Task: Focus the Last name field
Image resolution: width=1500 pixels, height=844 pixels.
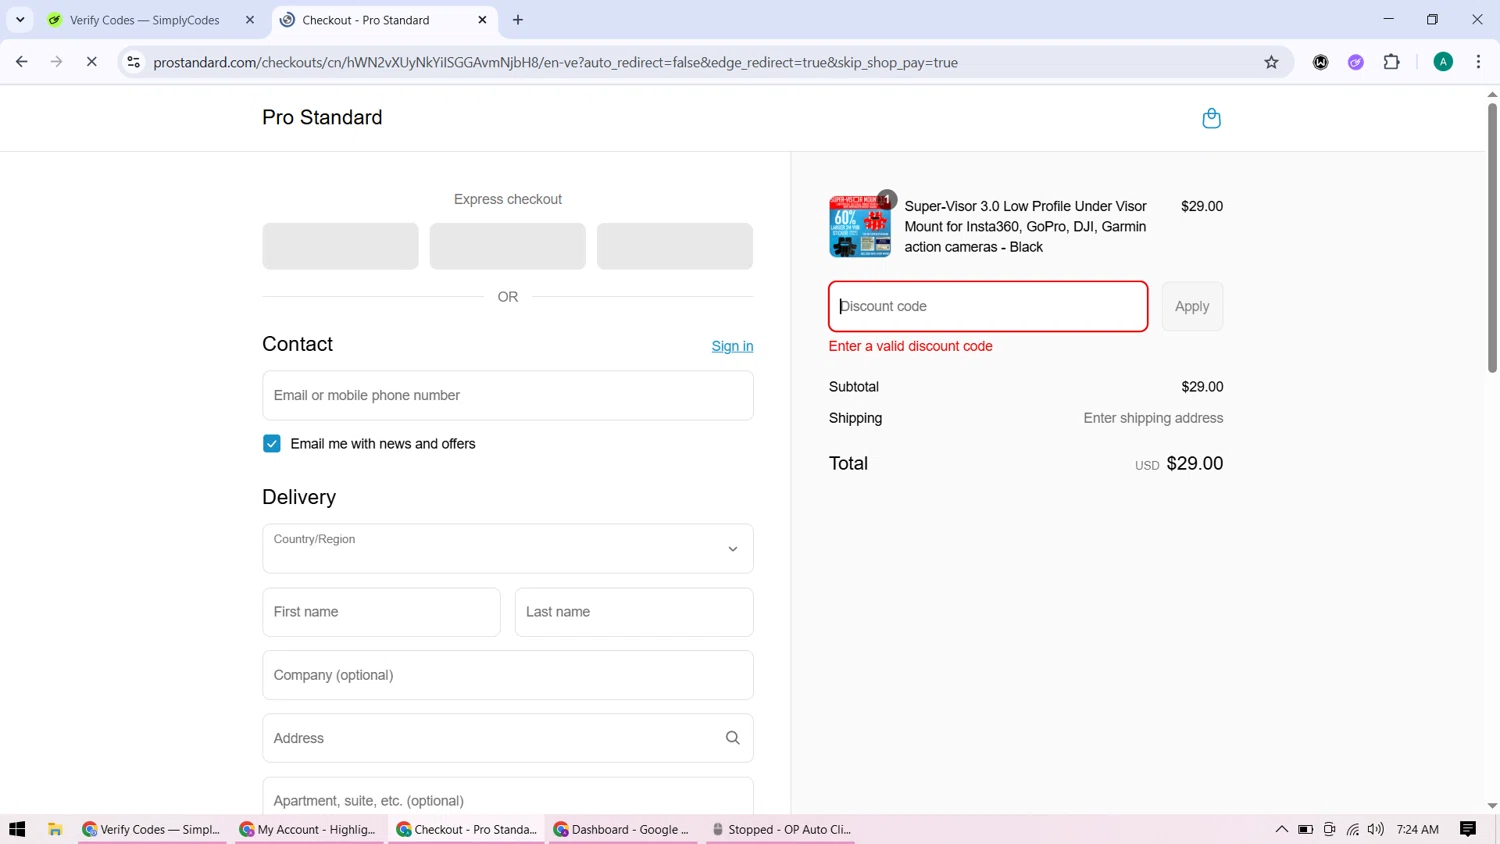Action: (634, 612)
